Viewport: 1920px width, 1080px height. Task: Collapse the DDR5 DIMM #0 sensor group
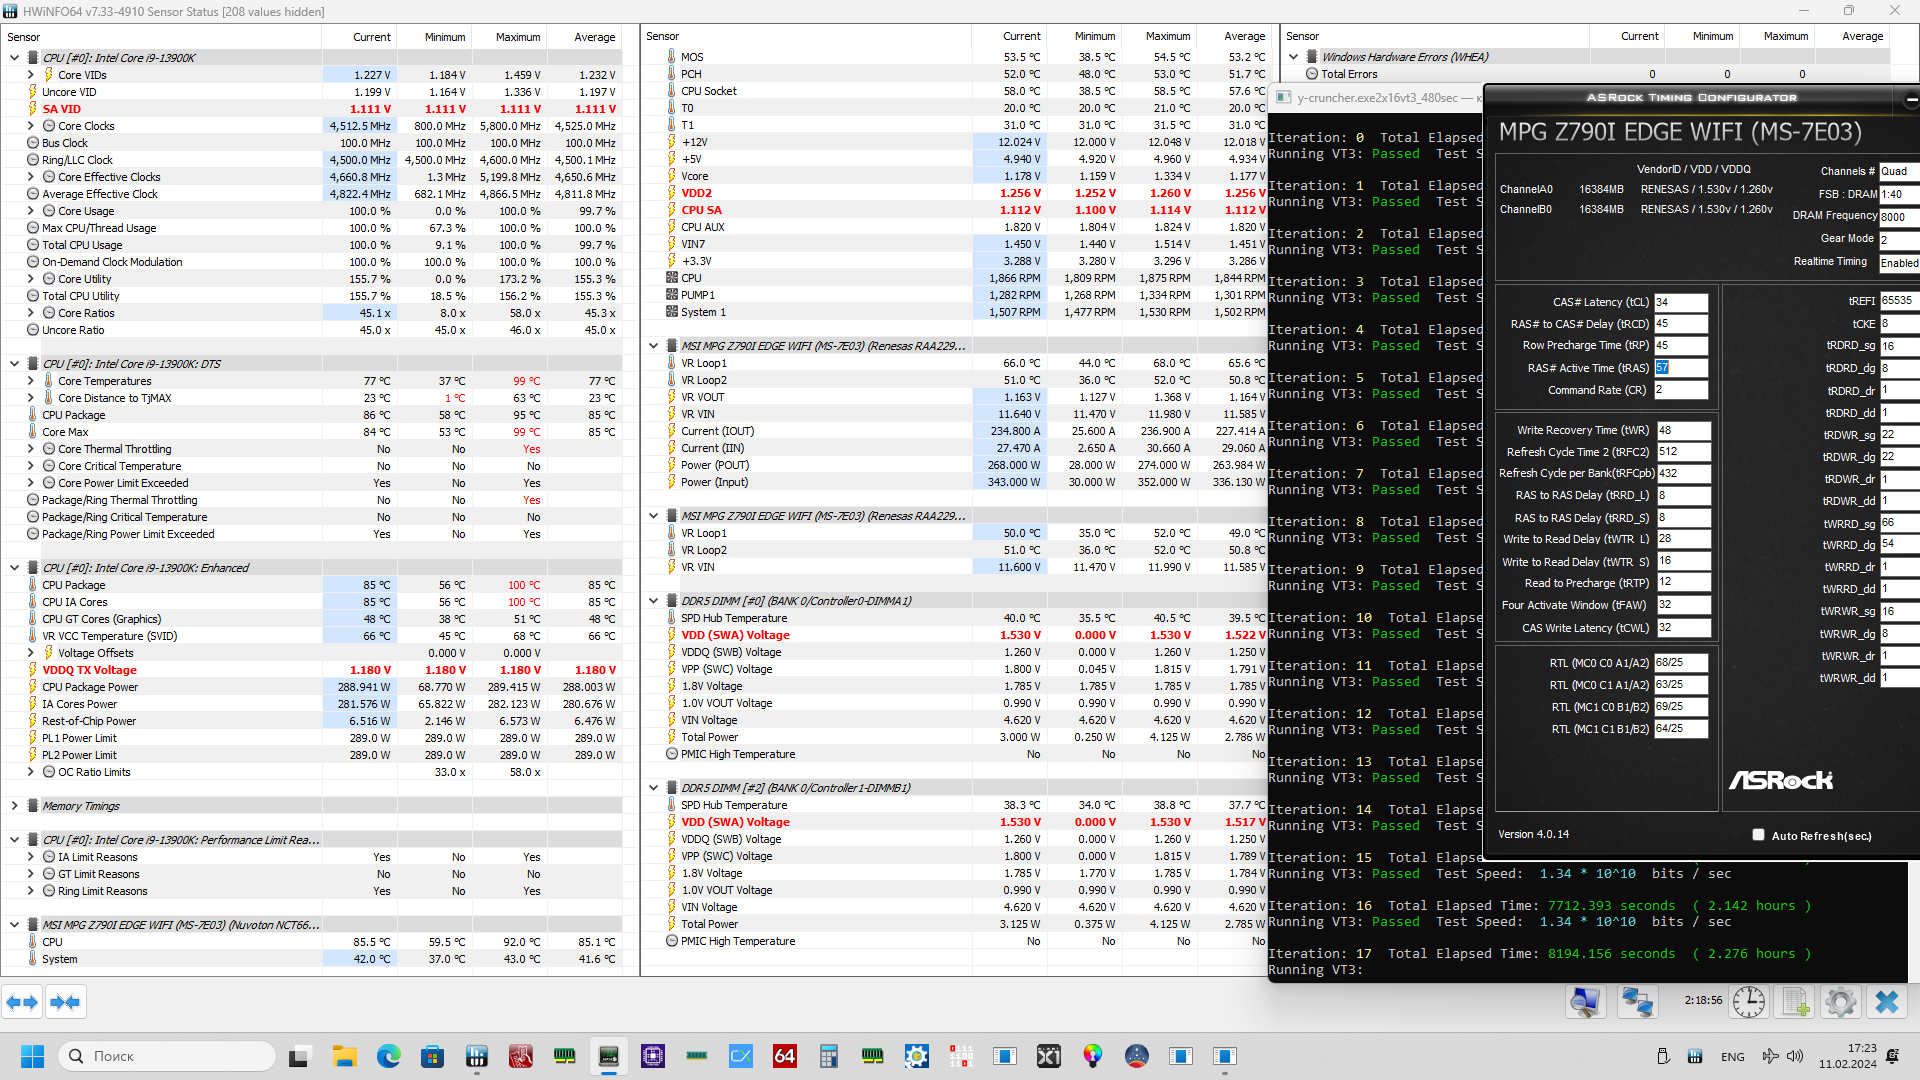[x=654, y=601]
